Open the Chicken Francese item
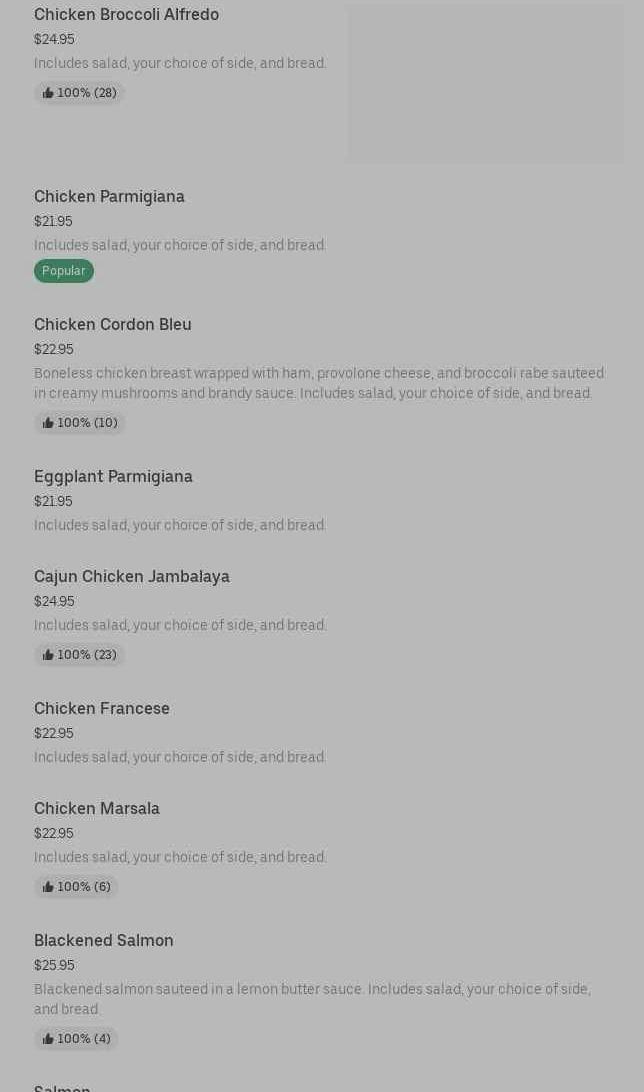The width and height of the screenshot is (644, 1092). [102, 708]
